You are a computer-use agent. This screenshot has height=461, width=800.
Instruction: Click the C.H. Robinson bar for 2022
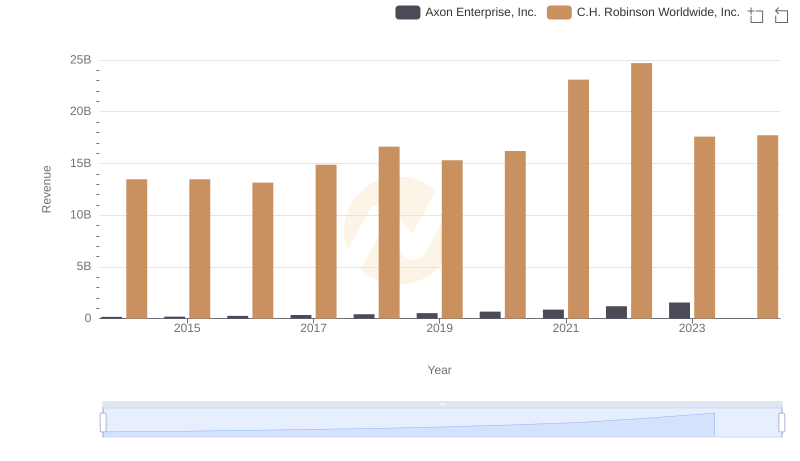point(641,191)
